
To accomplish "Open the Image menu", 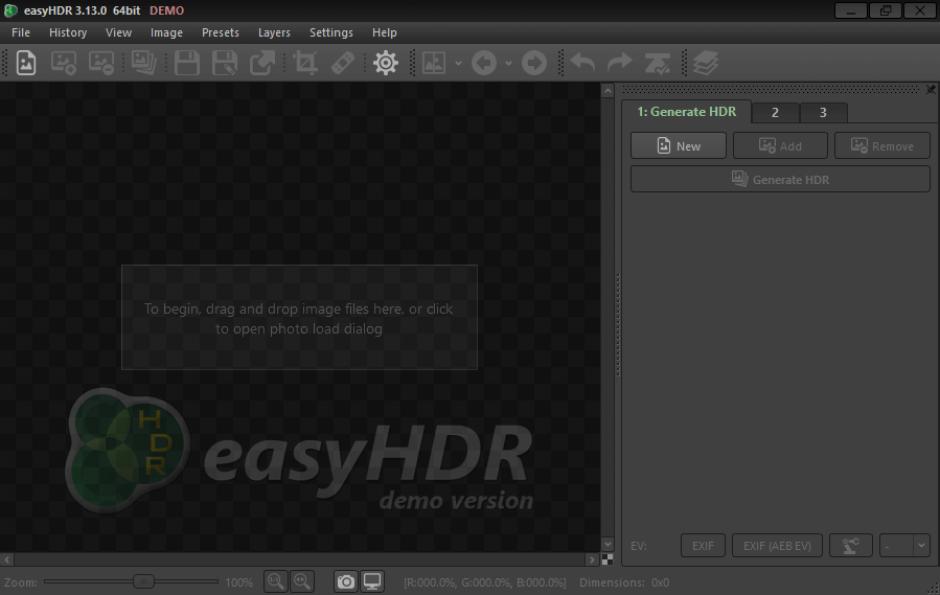I will [x=167, y=32].
